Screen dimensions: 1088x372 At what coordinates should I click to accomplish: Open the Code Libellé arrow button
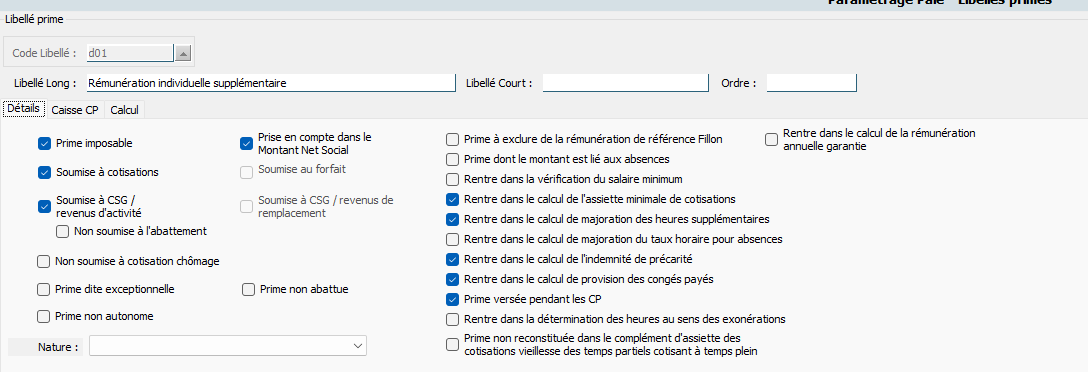coord(182,53)
